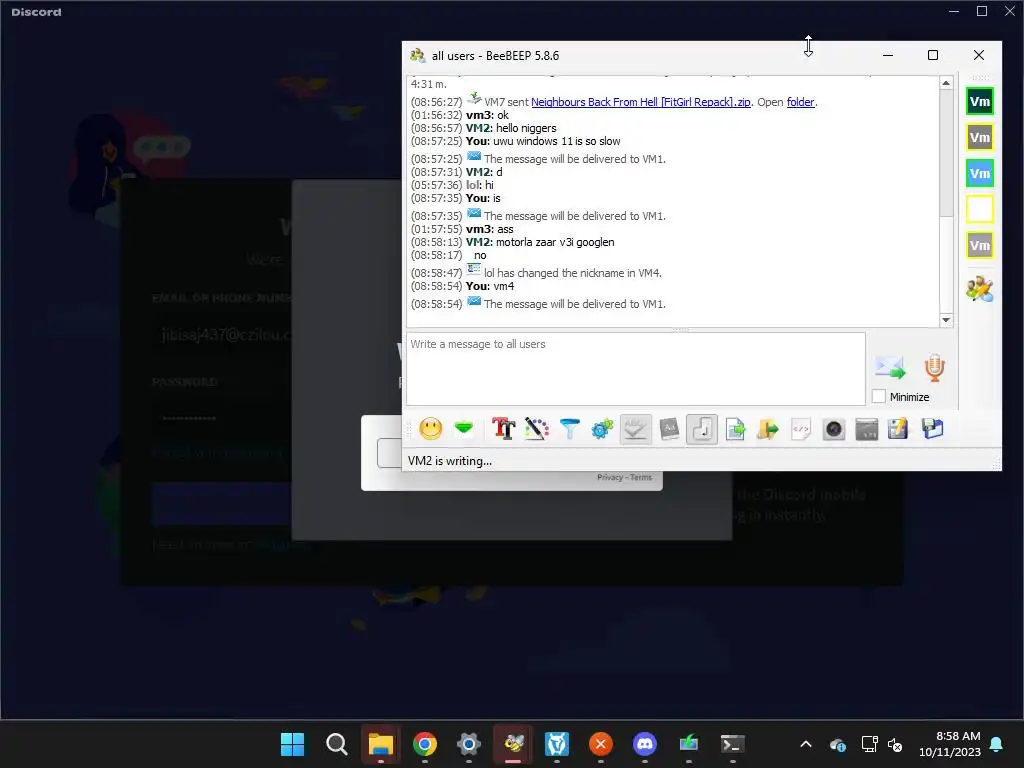The height and width of the screenshot is (768, 1024).
Task: Click the Discord password field
Action: (222, 417)
